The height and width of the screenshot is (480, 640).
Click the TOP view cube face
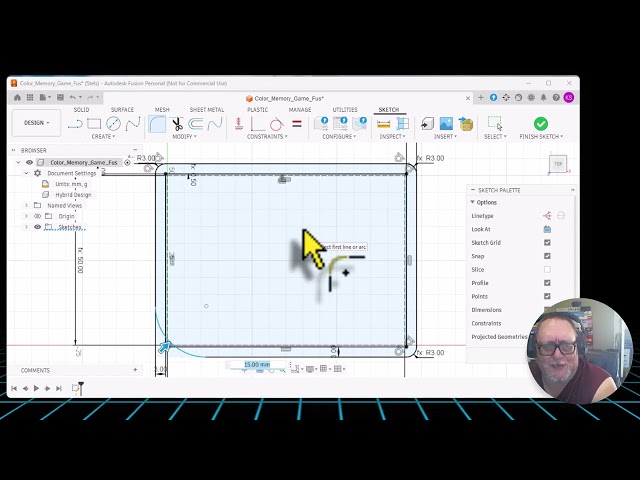(558, 164)
